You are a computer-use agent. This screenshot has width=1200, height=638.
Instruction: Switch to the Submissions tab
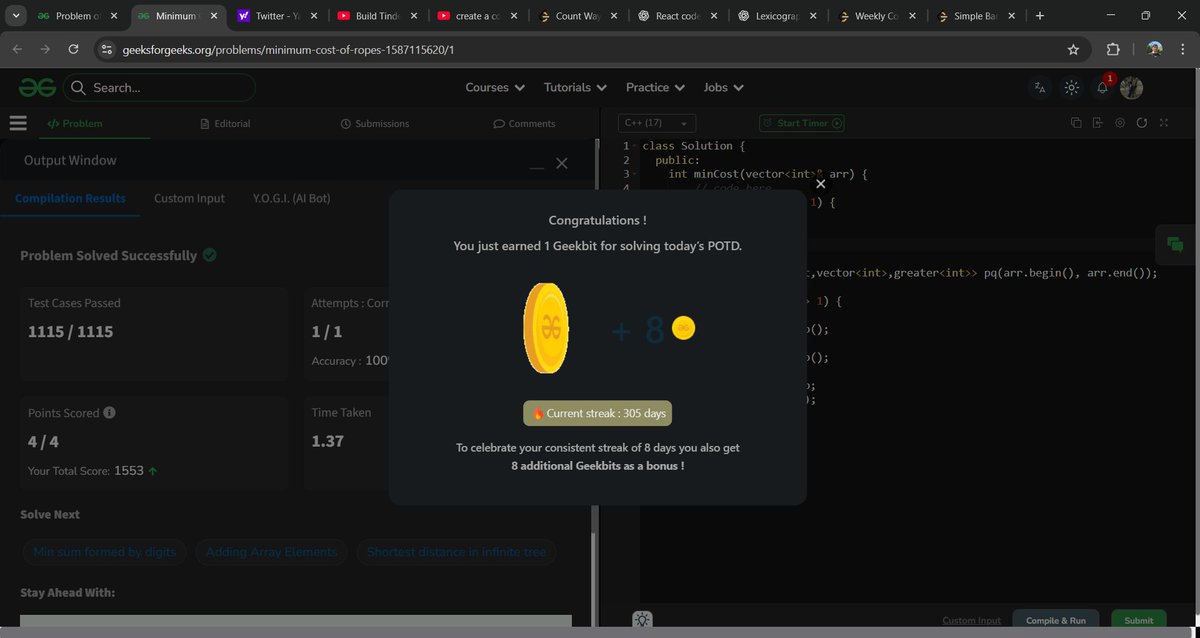click(374, 124)
